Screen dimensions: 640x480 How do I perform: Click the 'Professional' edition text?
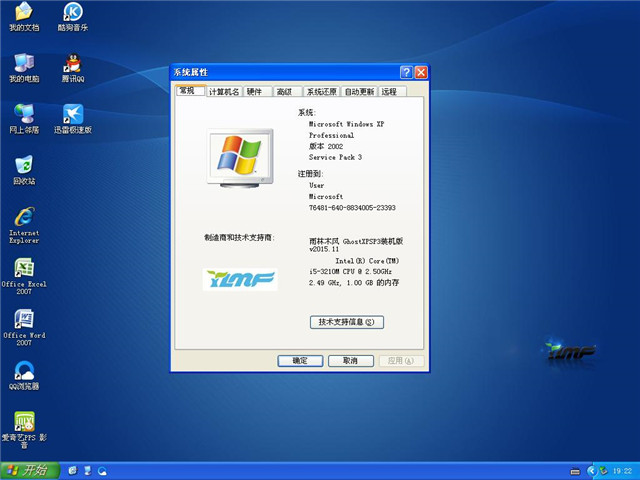point(331,135)
